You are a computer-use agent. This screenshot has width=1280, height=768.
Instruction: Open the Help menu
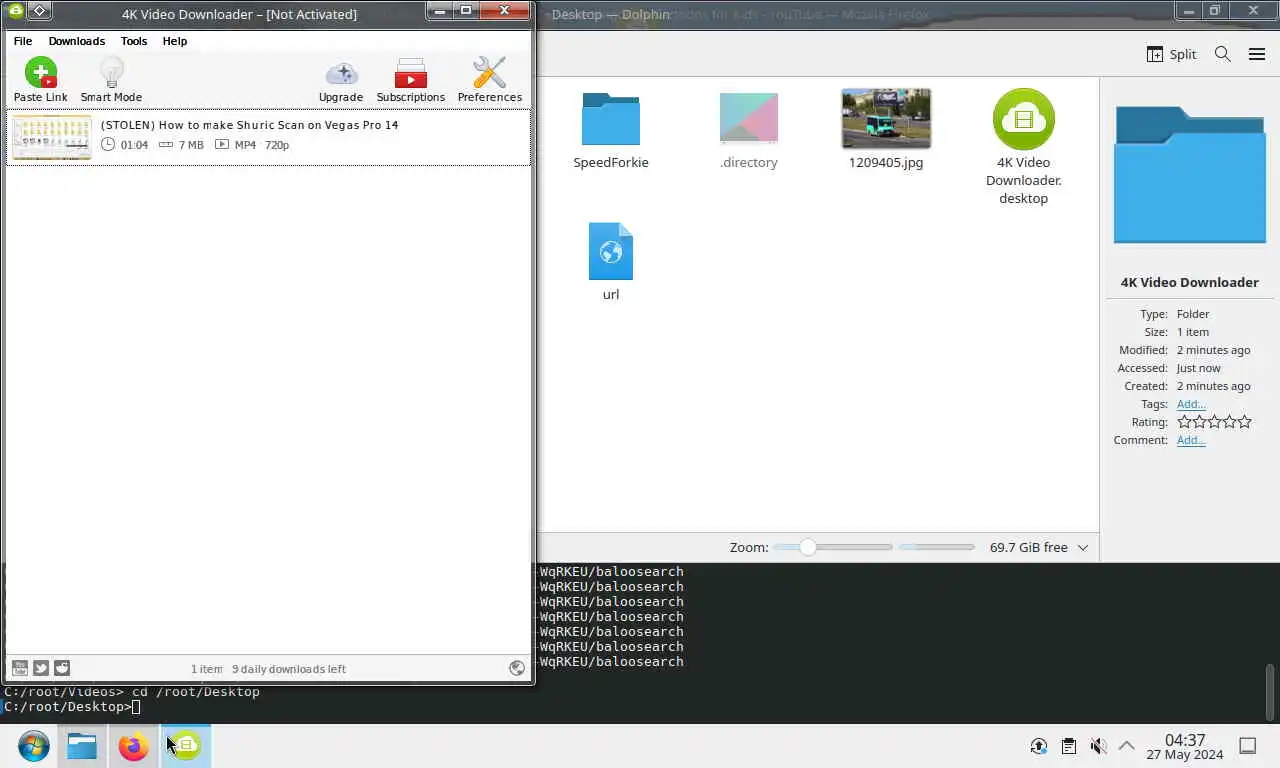[x=175, y=41]
